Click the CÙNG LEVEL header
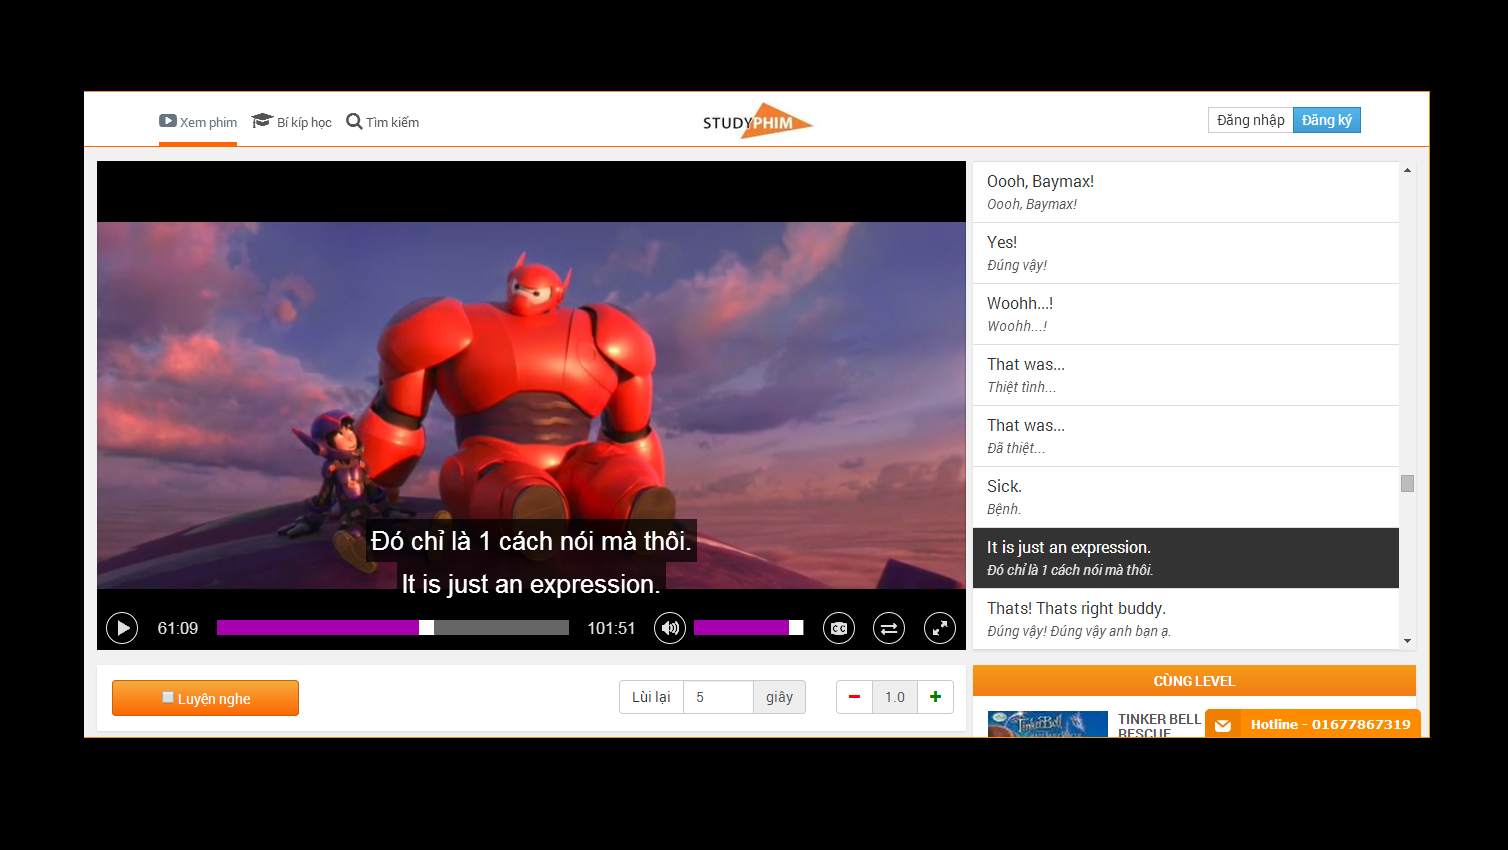This screenshot has height=850, width=1508. click(x=1194, y=681)
